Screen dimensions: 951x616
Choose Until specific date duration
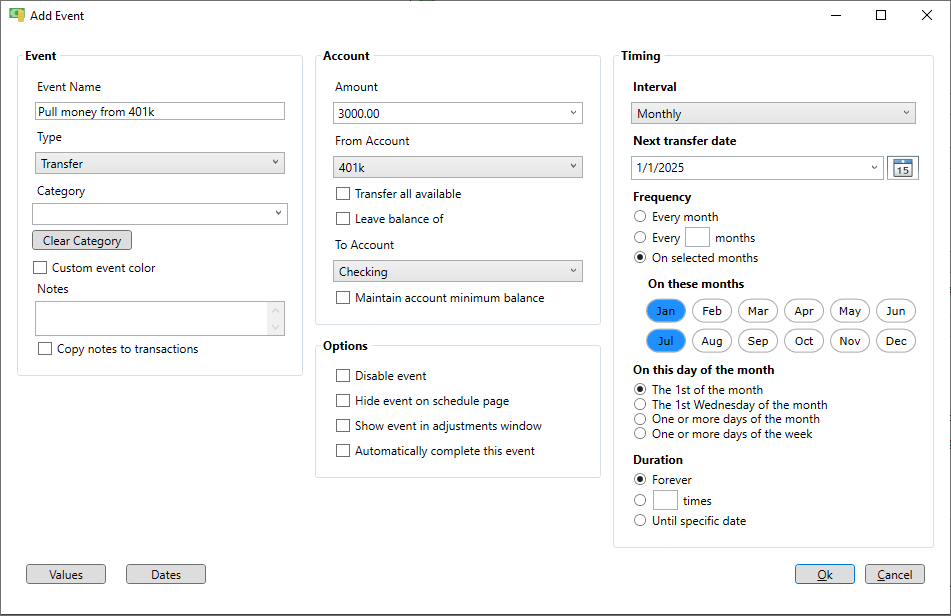(640, 521)
